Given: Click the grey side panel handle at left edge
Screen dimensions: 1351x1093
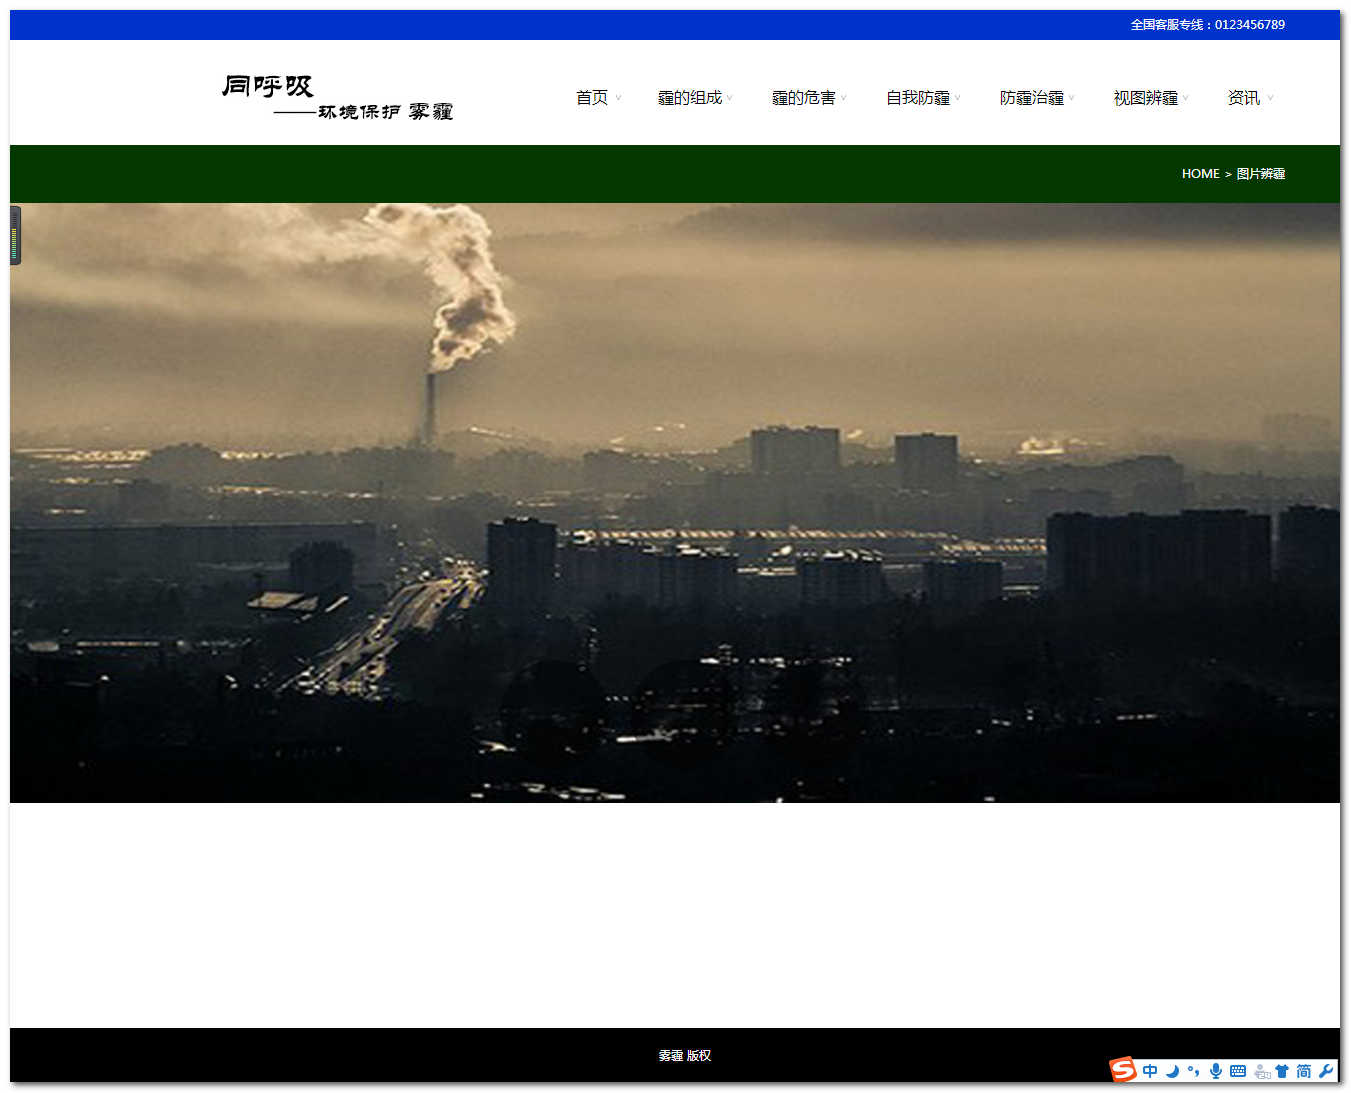Looking at the screenshot, I should pos(15,236).
